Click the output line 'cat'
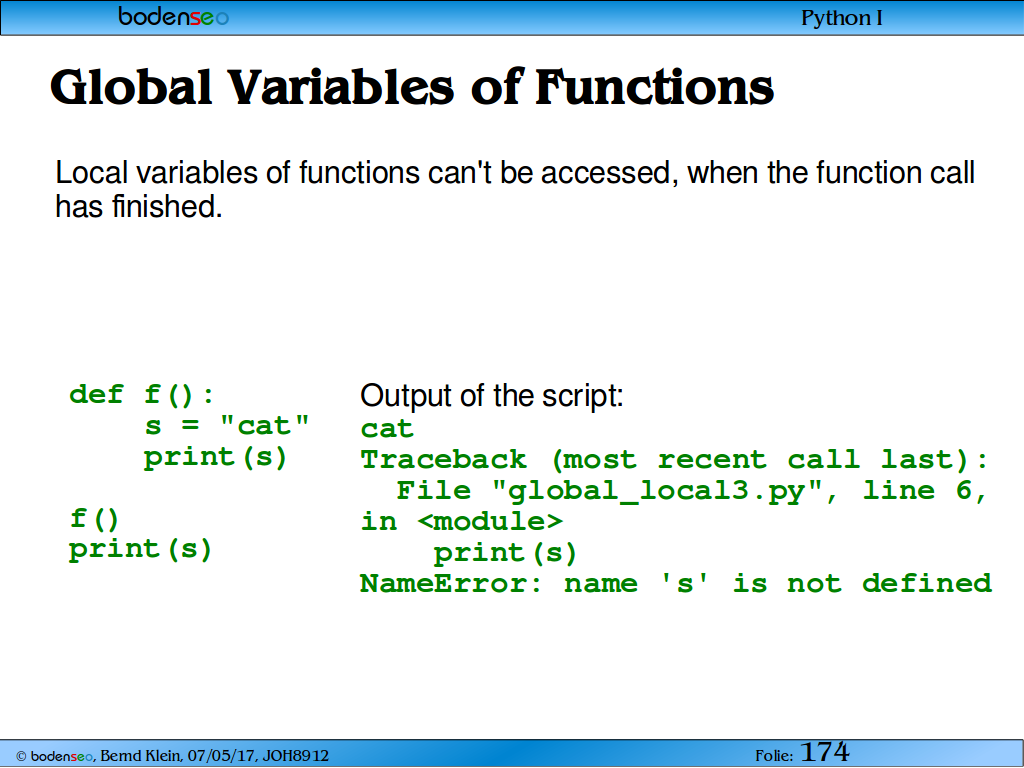The image size is (1024, 768). pyautogui.click(x=387, y=428)
